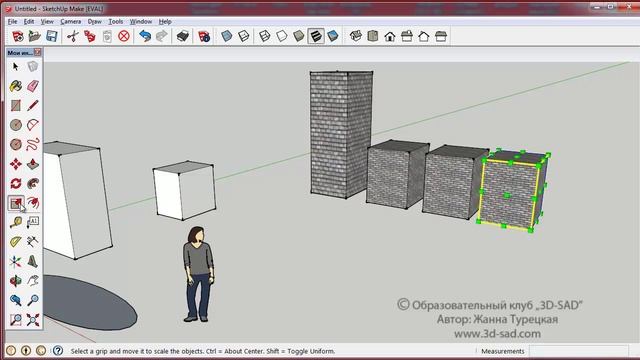
Task: Click in the Measurements input box
Action: click(x=579, y=351)
